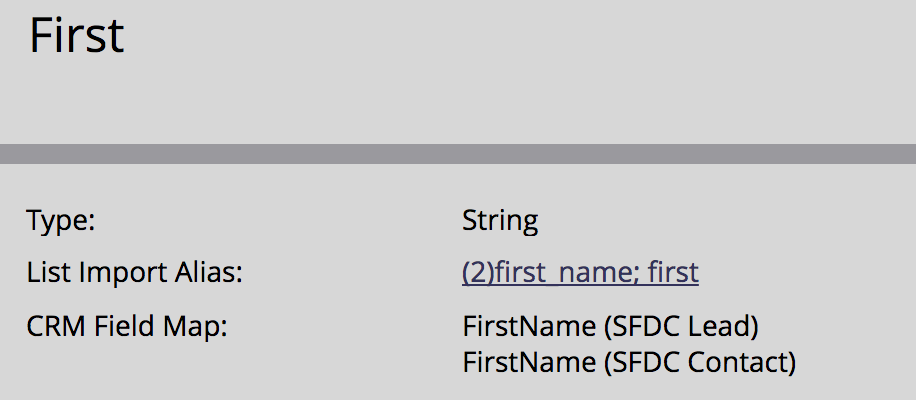Click "FirstName" in the SFDC Lead row

point(529,326)
